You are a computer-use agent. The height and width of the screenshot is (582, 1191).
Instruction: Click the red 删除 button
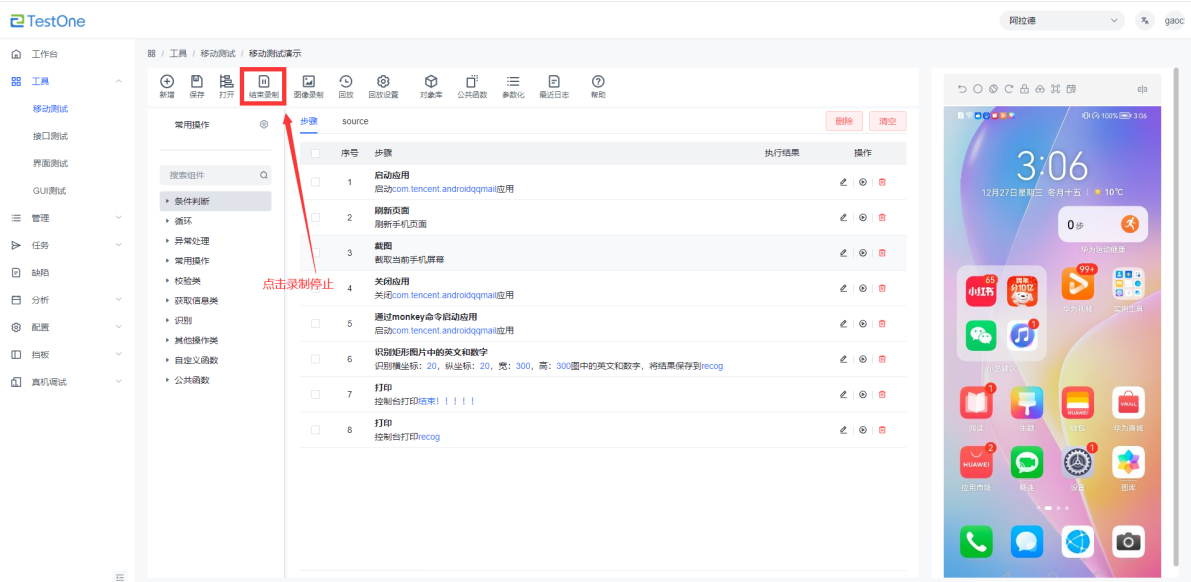[x=843, y=121]
